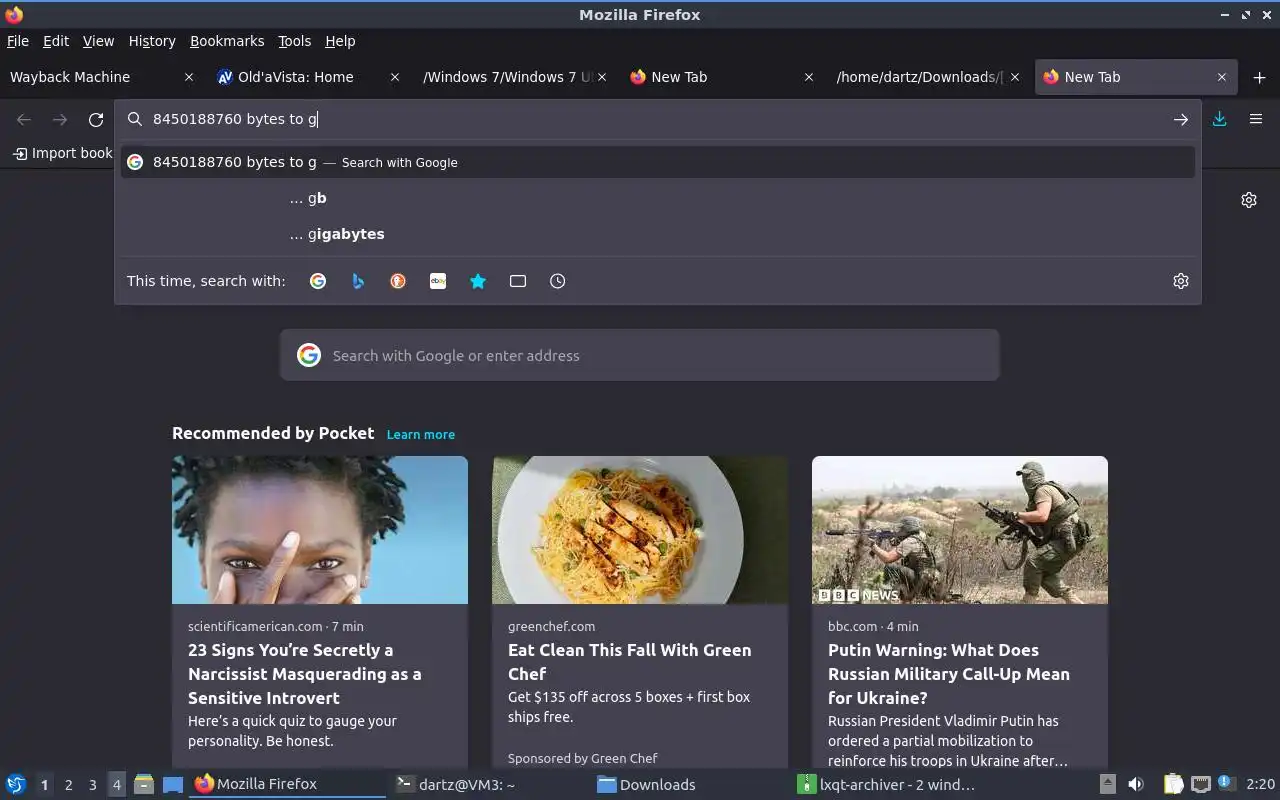Close the /home/dartz/Downloads/ tab

pyautogui.click(x=1015, y=77)
